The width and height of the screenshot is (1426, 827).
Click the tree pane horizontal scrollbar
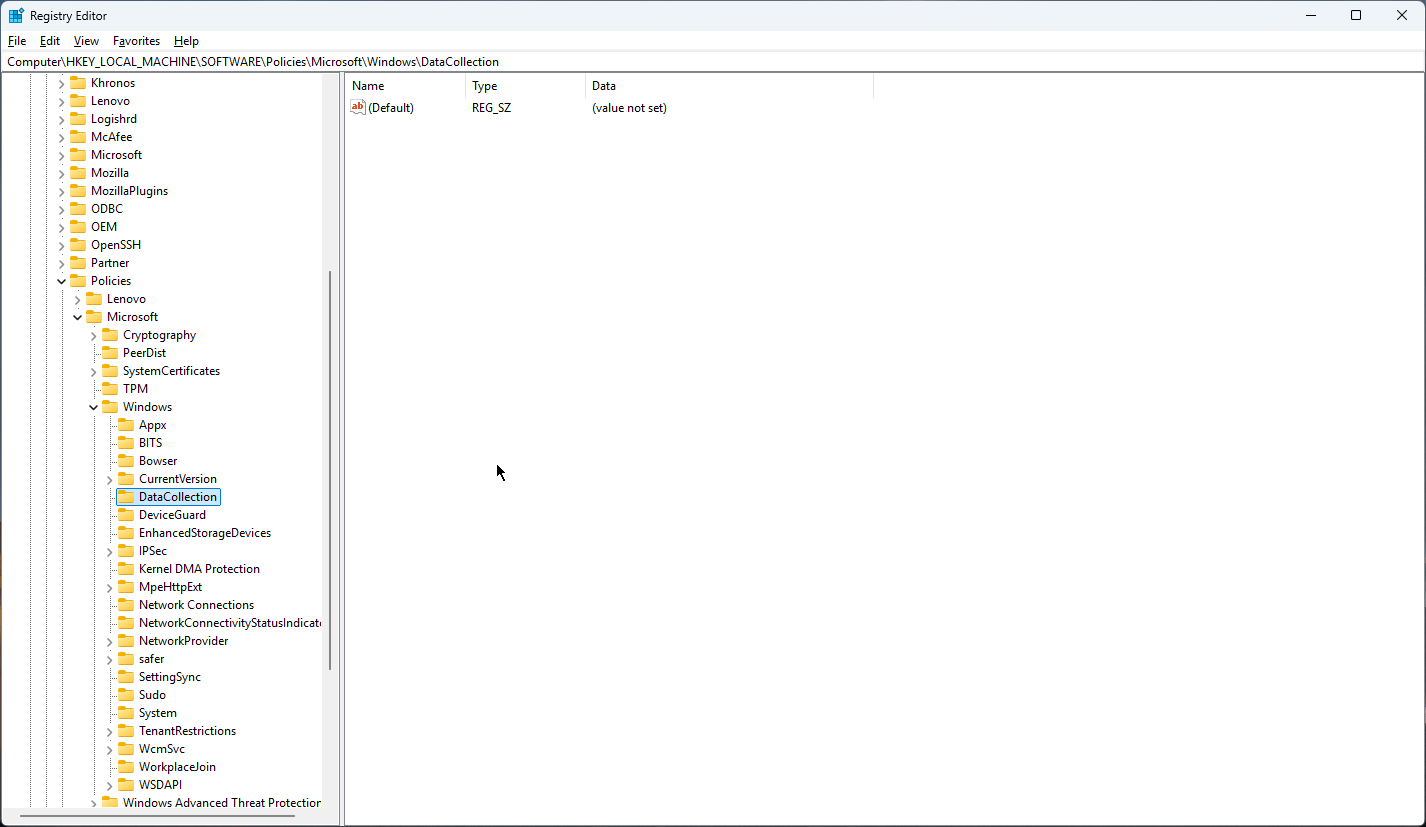157,816
